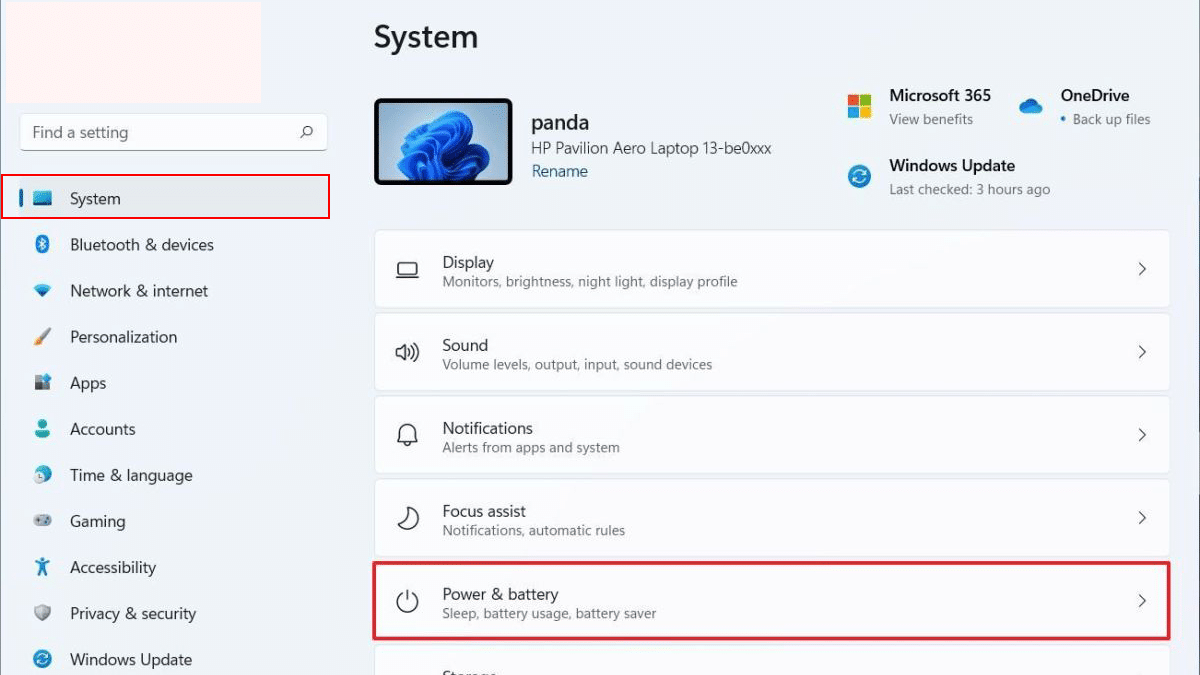Open Focus assist via its chevron
Image resolution: width=1200 pixels, height=675 pixels.
(x=1142, y=519)
